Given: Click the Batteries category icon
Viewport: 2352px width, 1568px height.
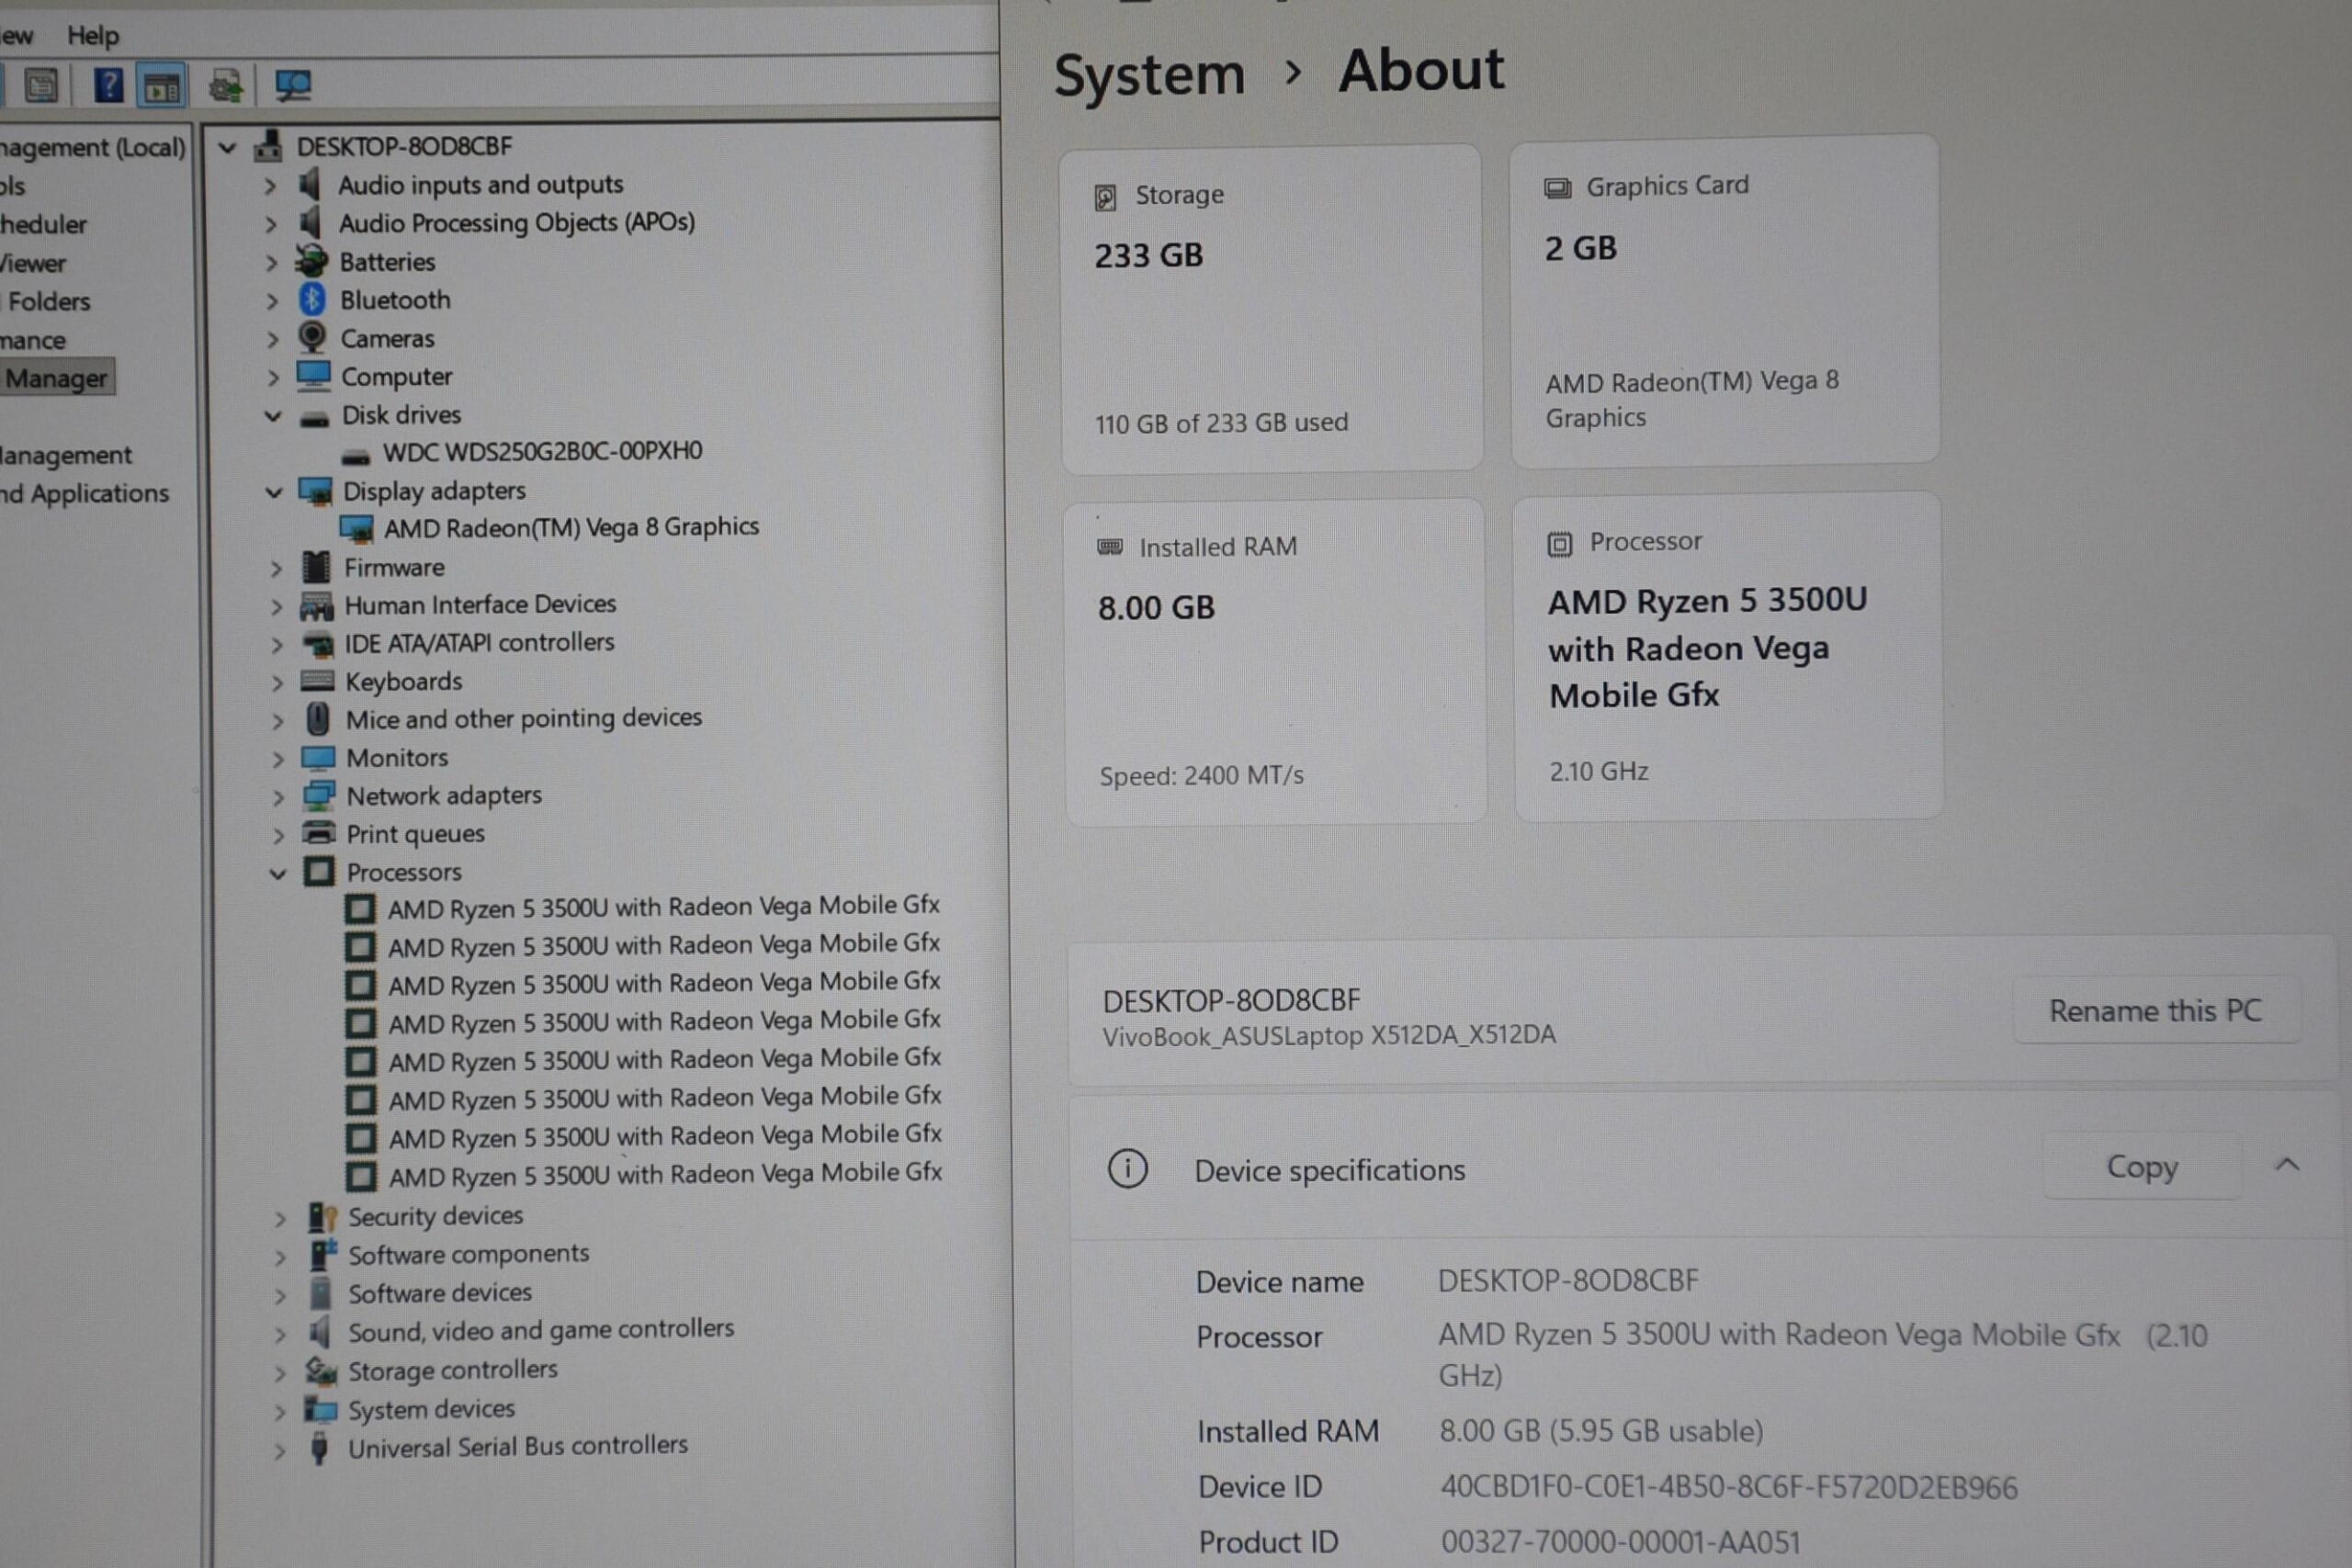Looking at the screenshot, I should pyautogui.click(x=312, y=261).
